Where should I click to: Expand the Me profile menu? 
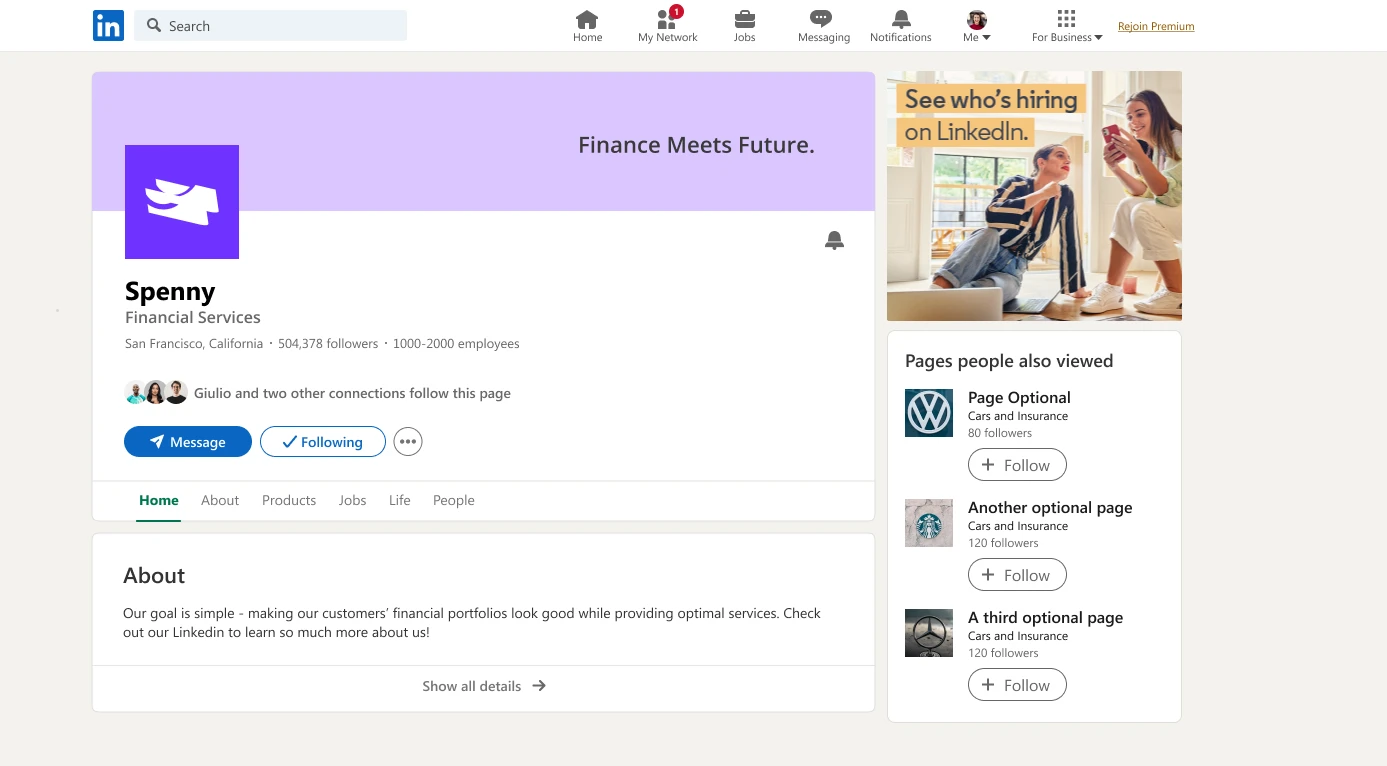click(x=977, y=27)
